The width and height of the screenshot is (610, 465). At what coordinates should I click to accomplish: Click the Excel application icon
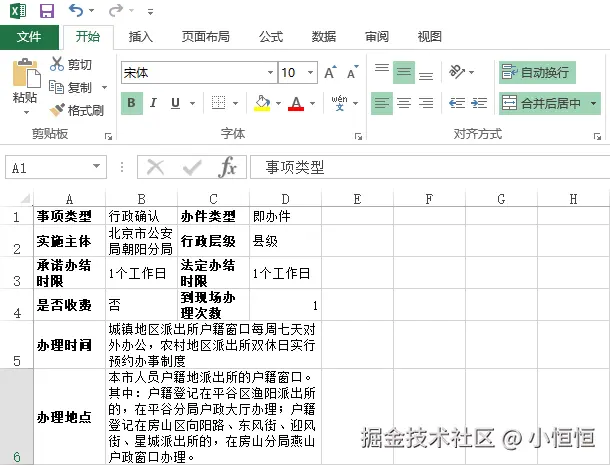(18, 10)
